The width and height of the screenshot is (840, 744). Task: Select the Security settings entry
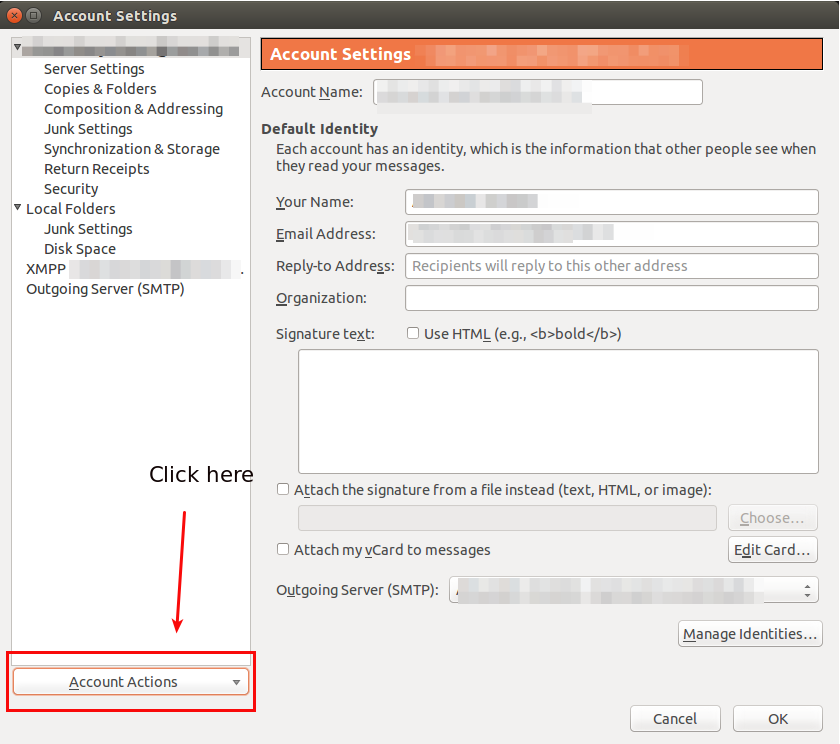click(71, 189)
